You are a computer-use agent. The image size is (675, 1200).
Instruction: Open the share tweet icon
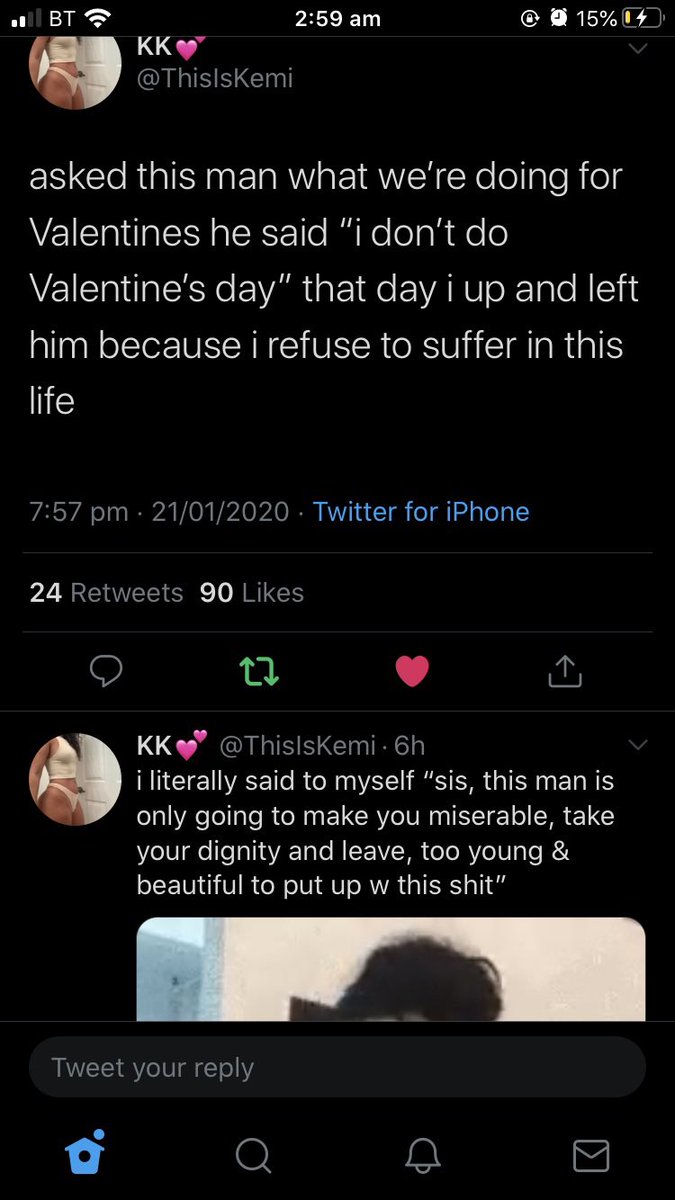(x=565, y=671)
